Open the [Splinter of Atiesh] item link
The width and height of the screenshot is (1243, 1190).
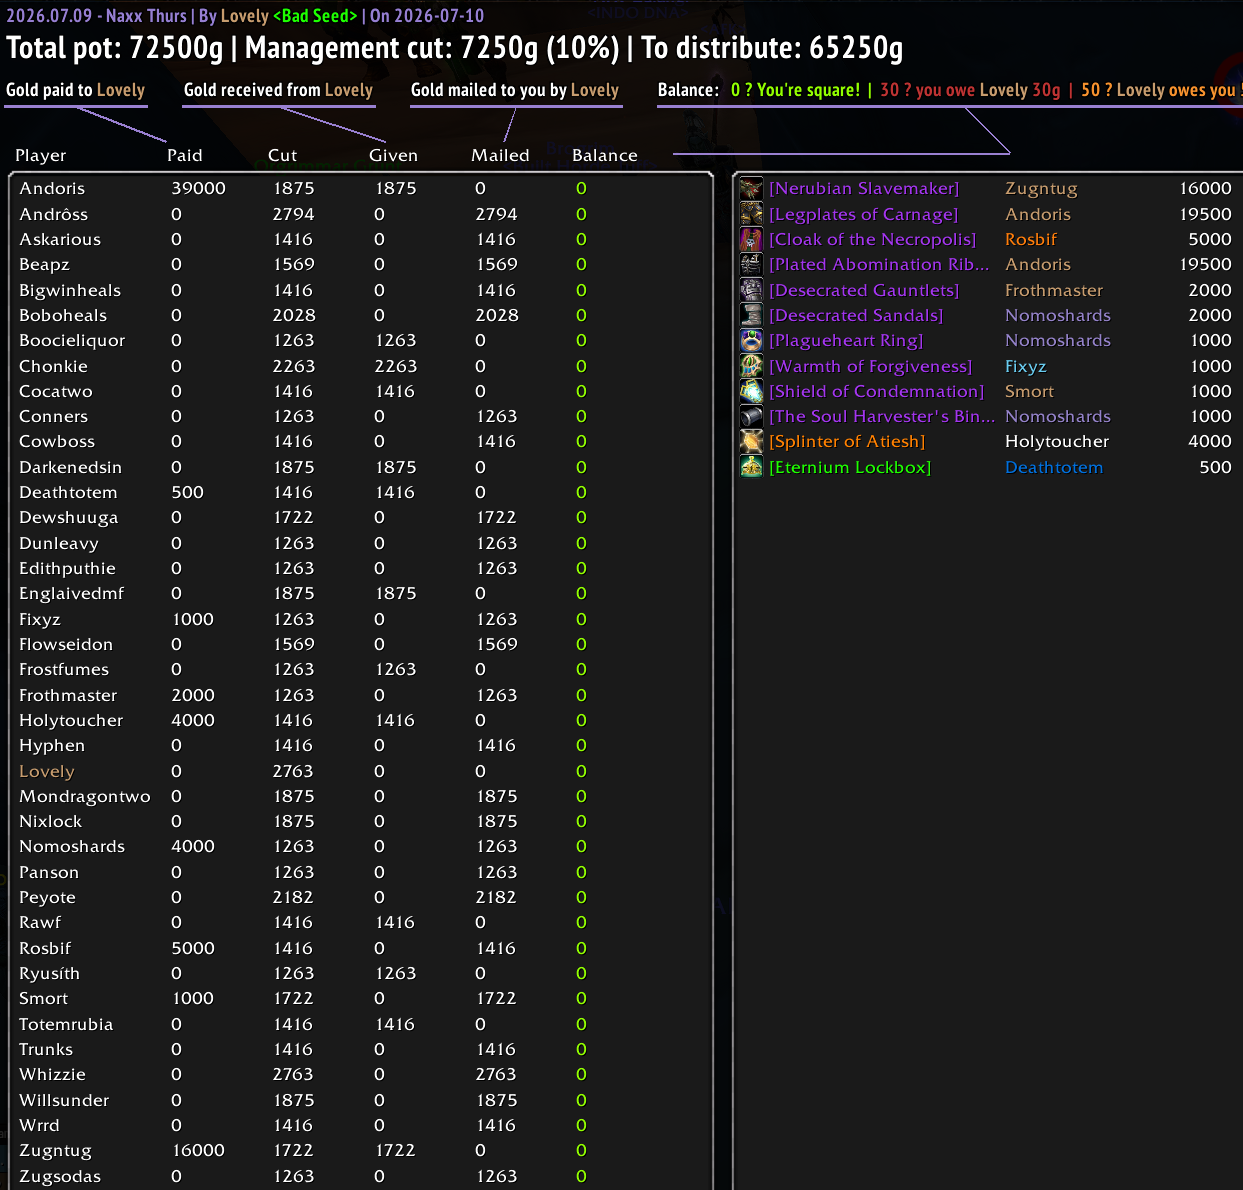pyautogui.click(x=847, y=441)
